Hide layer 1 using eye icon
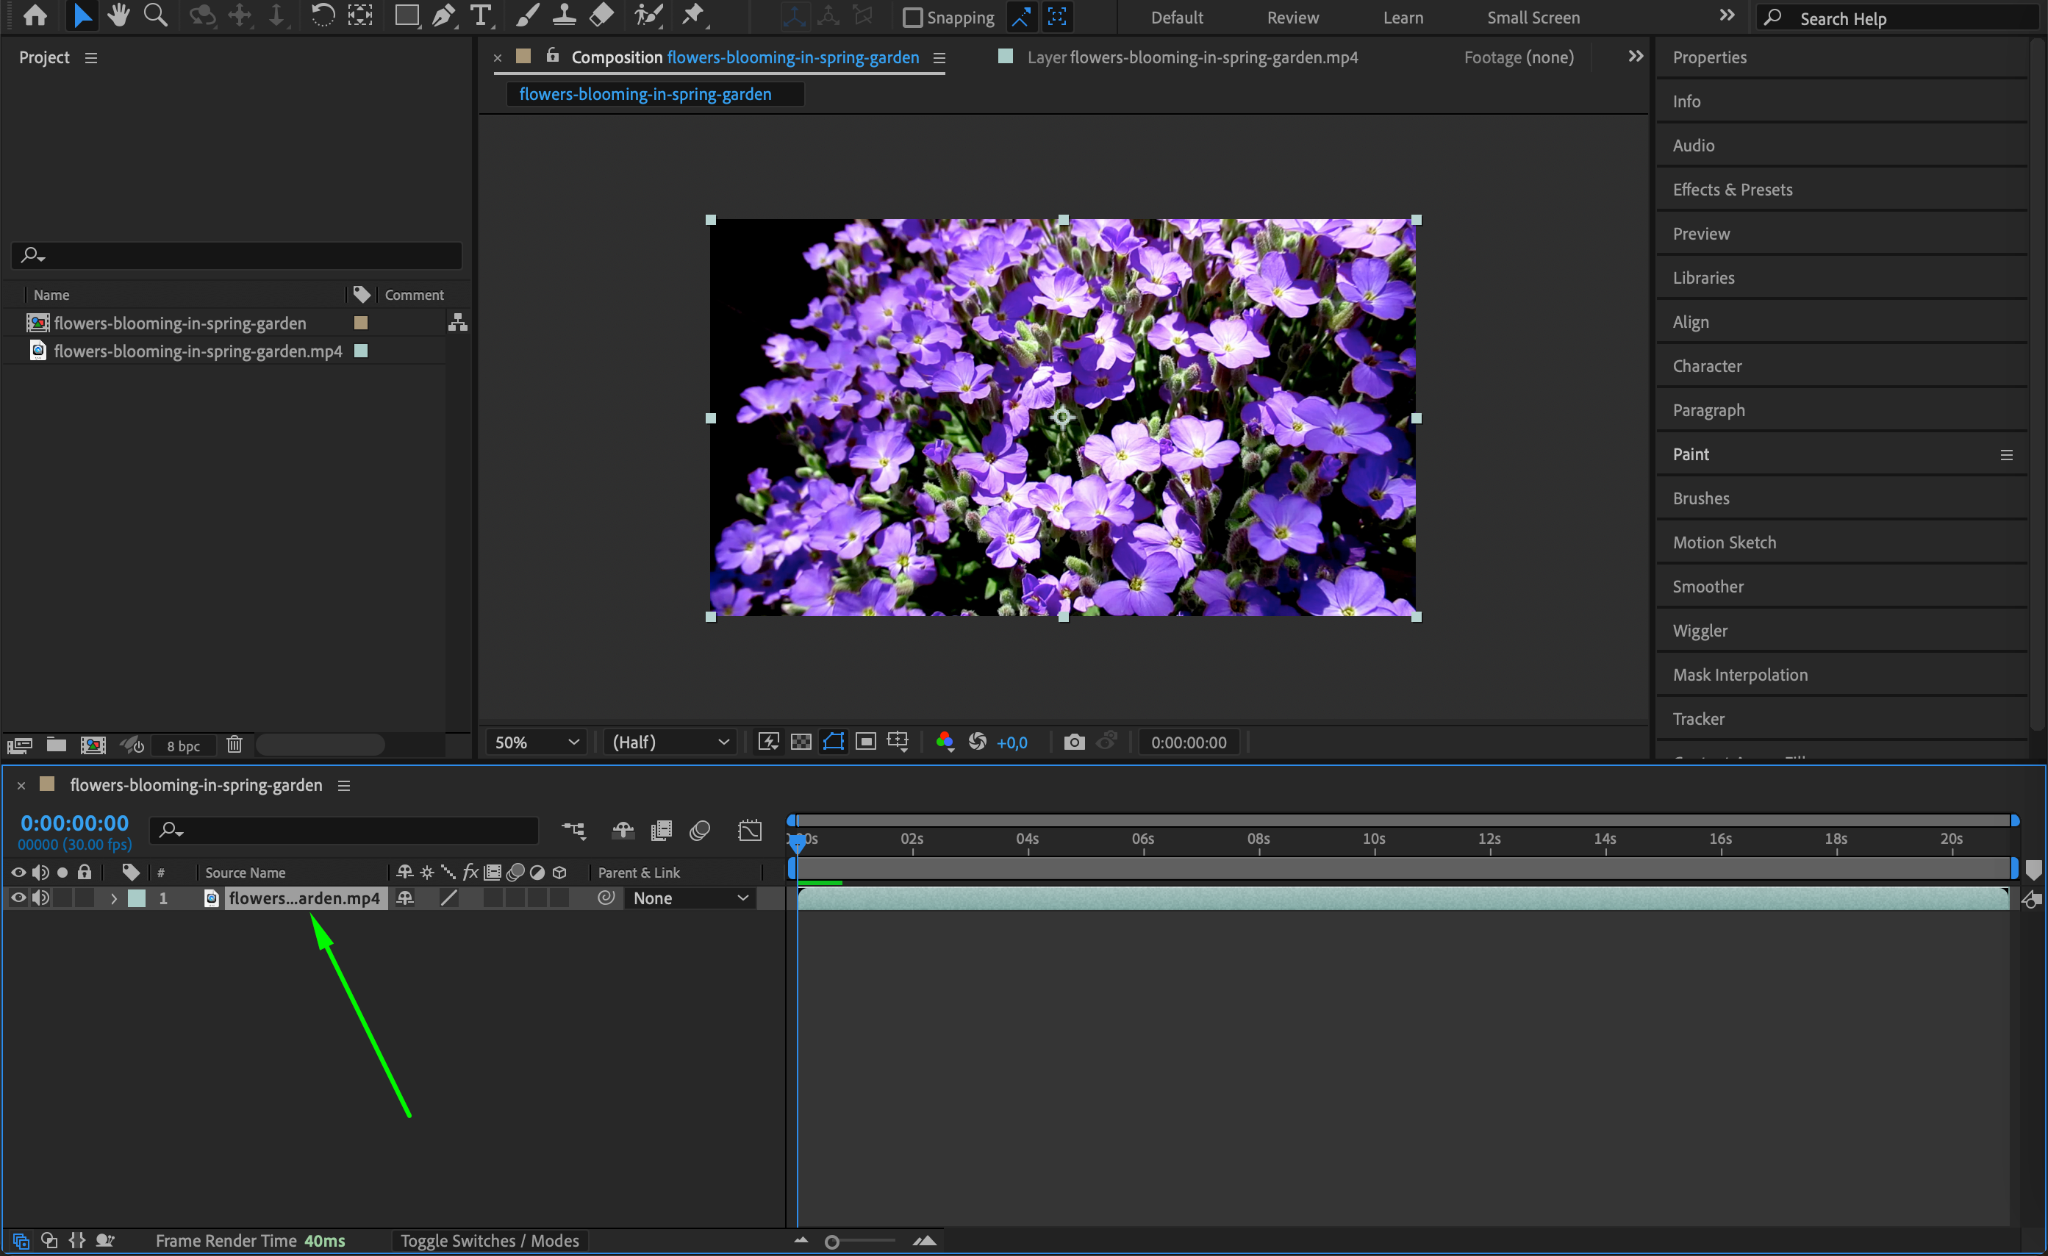 click(18, 898)
